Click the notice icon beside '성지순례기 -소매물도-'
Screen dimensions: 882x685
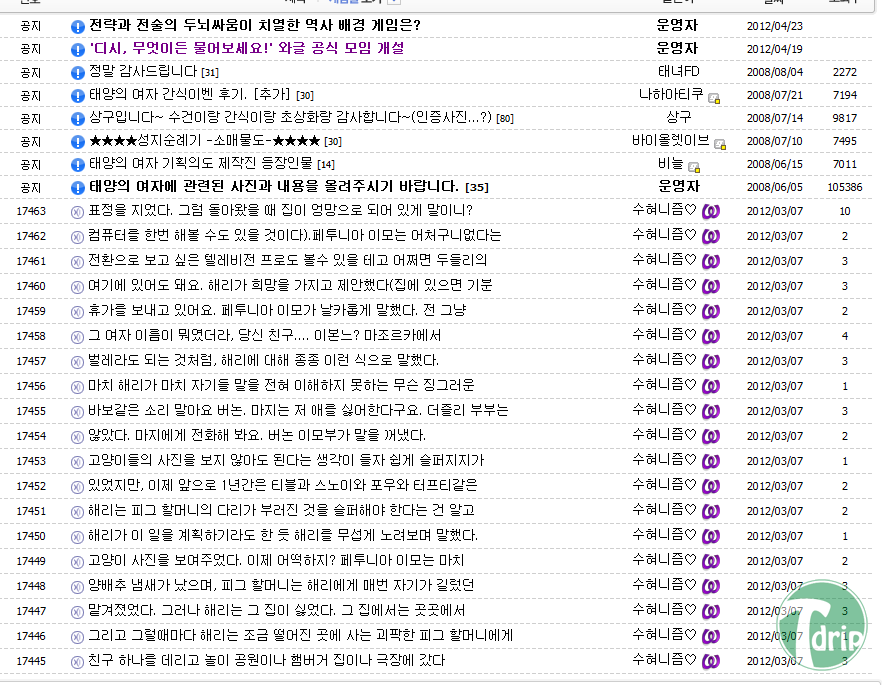78,142
